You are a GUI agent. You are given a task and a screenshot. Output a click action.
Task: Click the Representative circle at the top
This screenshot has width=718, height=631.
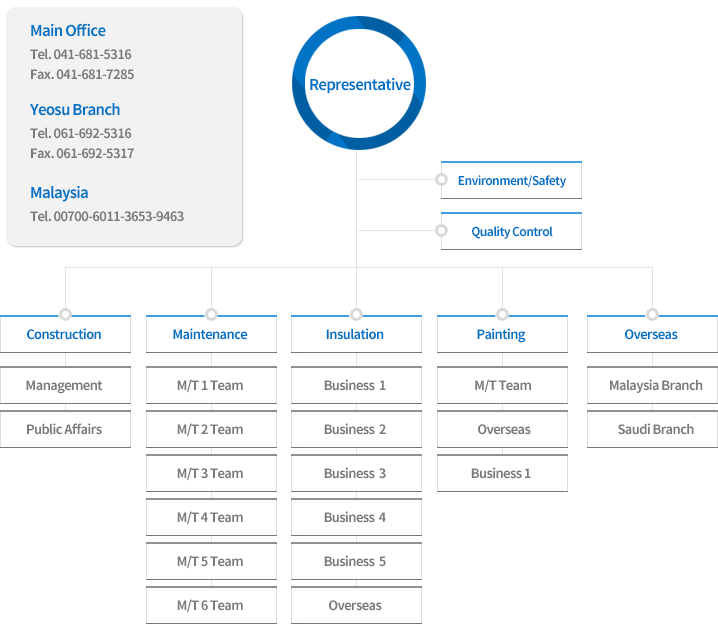click(359, 84)
